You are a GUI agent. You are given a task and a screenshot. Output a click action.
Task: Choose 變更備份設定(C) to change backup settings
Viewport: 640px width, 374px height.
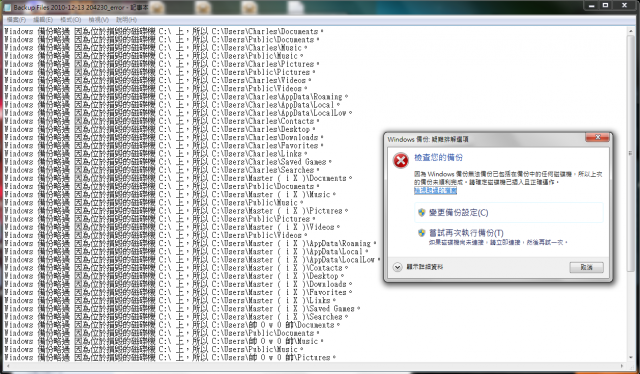tap(509, 213)
